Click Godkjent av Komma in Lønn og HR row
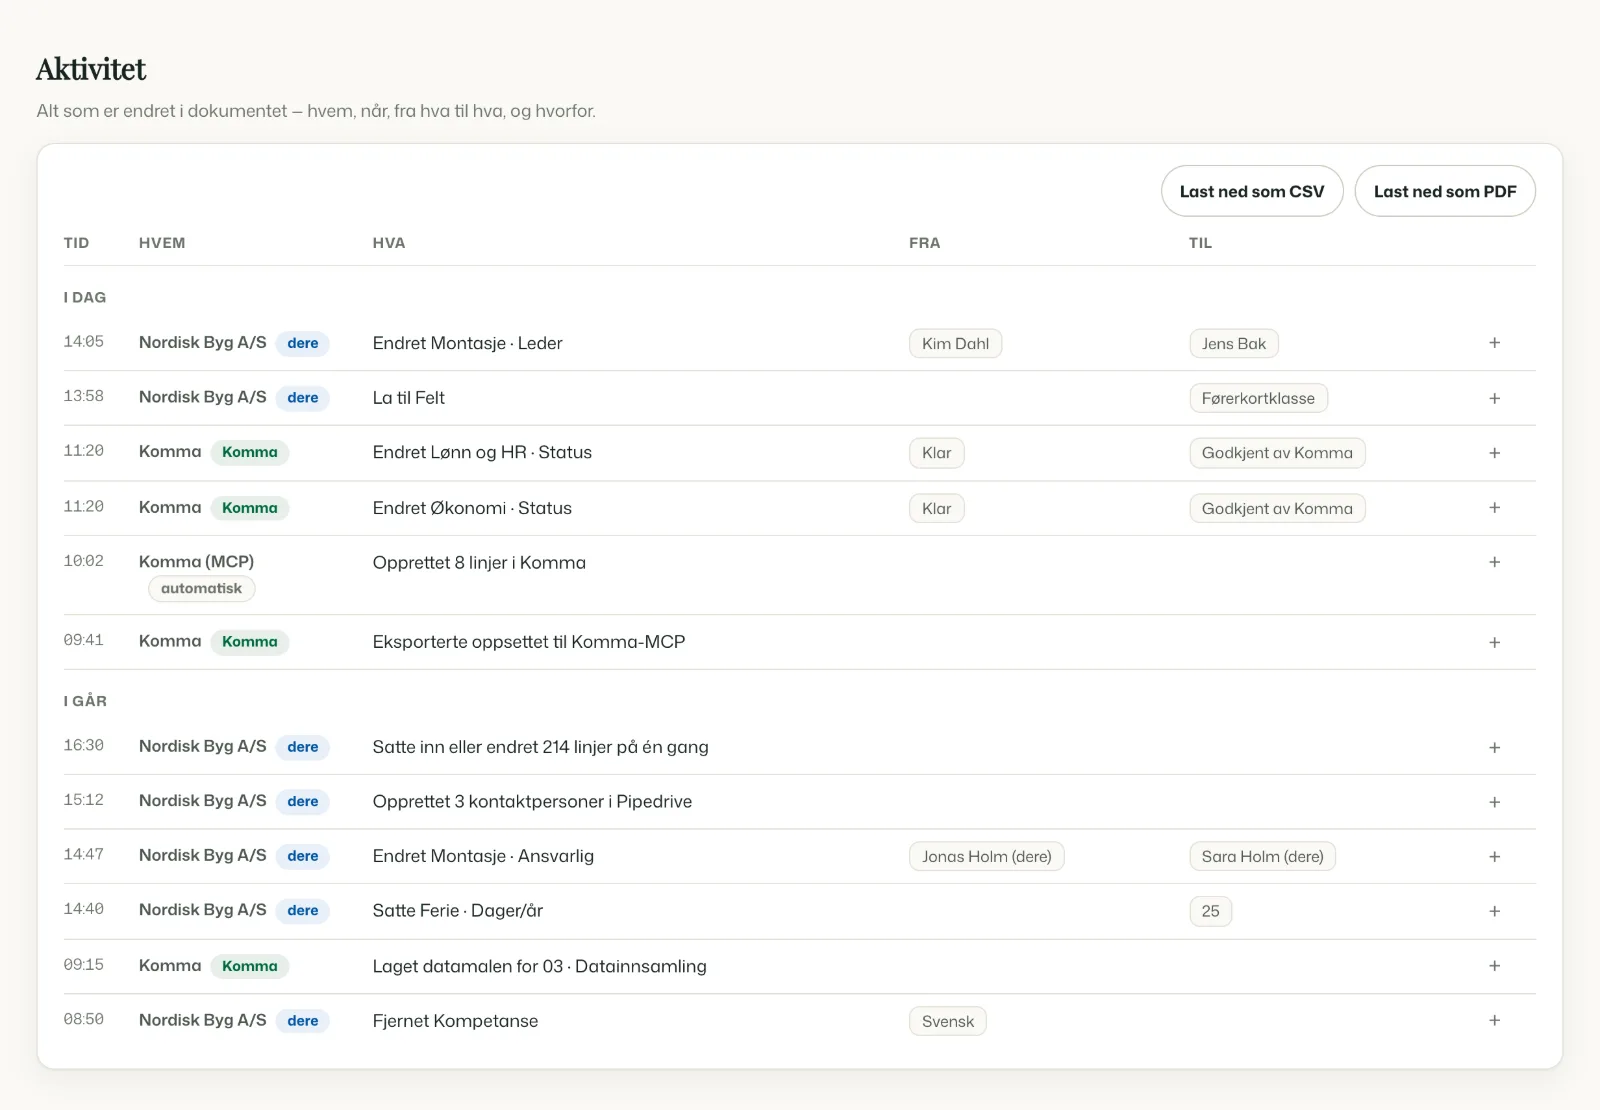This screenshot has height=1110, width=1600. click(x=1277, y=453)
